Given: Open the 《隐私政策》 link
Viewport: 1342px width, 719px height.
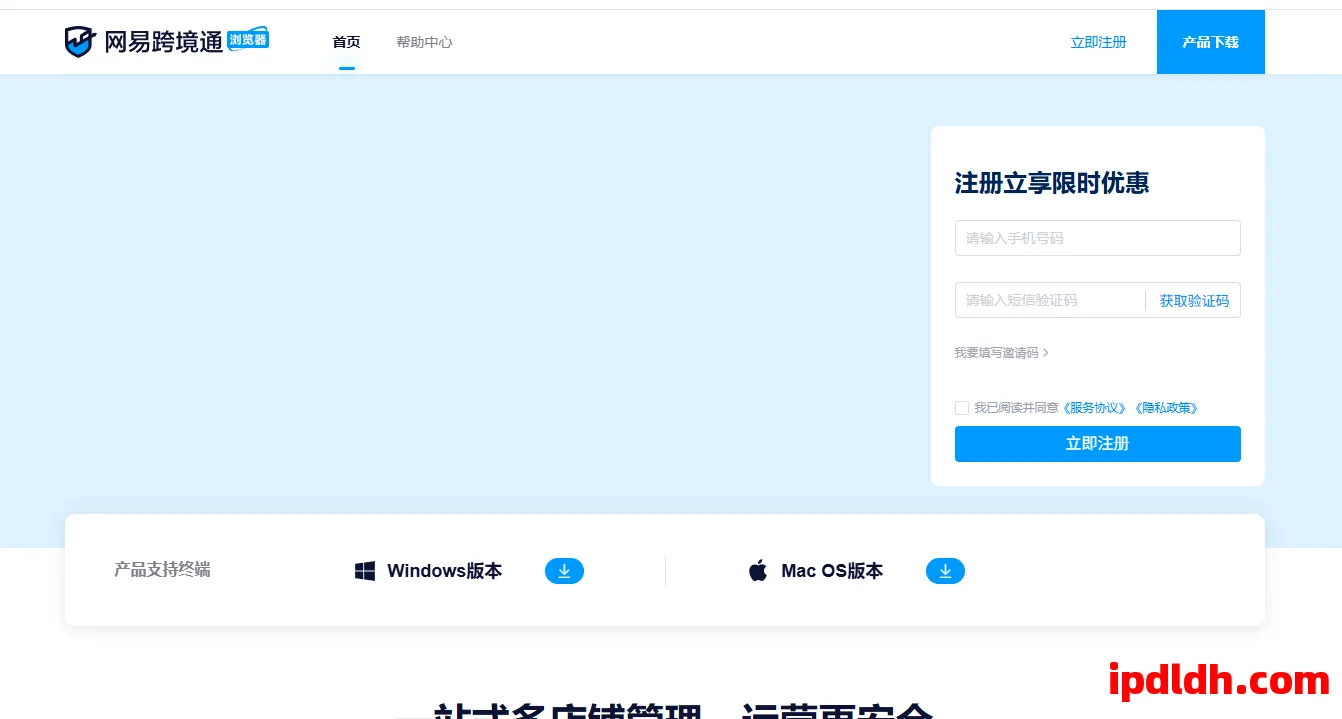Looking at the screenshot, I should pos(1165,408).
